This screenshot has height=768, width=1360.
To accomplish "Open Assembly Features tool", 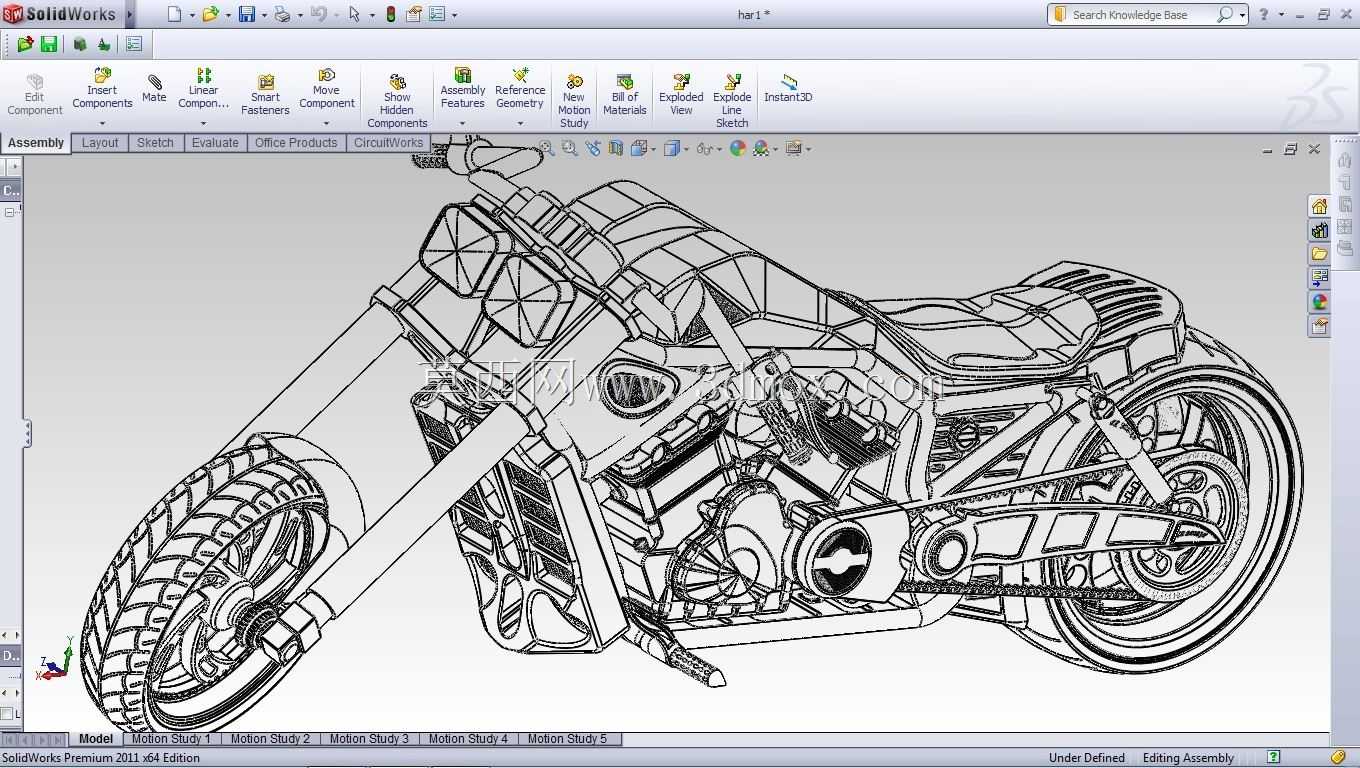I will [x=462, y=89].
